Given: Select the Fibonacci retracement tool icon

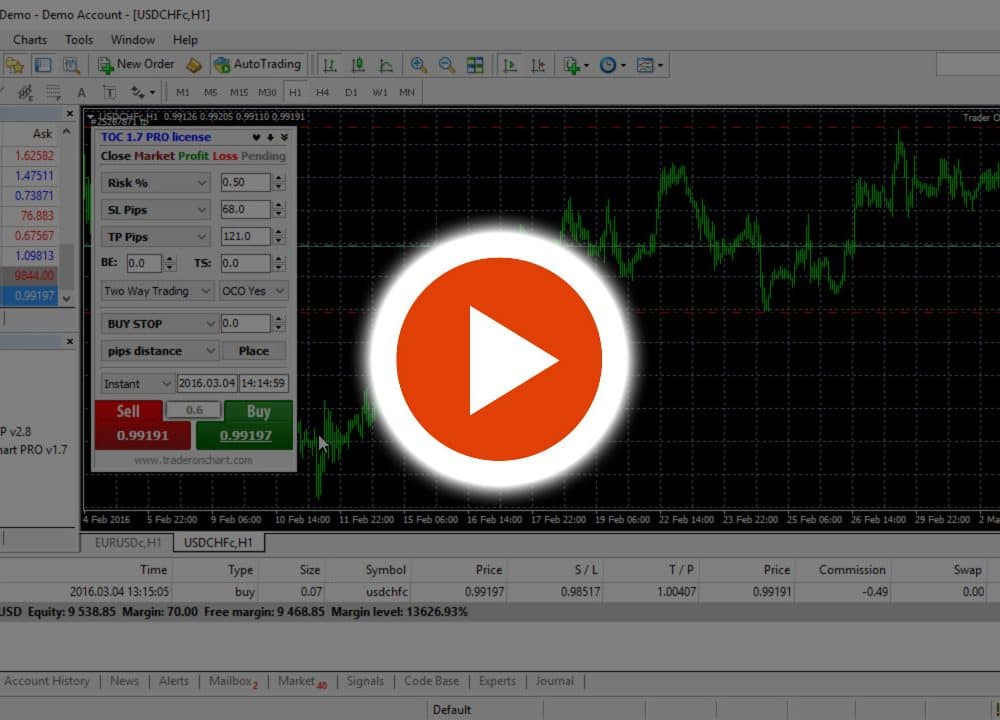Looking at the screenshot, I should tap(54, 92).
